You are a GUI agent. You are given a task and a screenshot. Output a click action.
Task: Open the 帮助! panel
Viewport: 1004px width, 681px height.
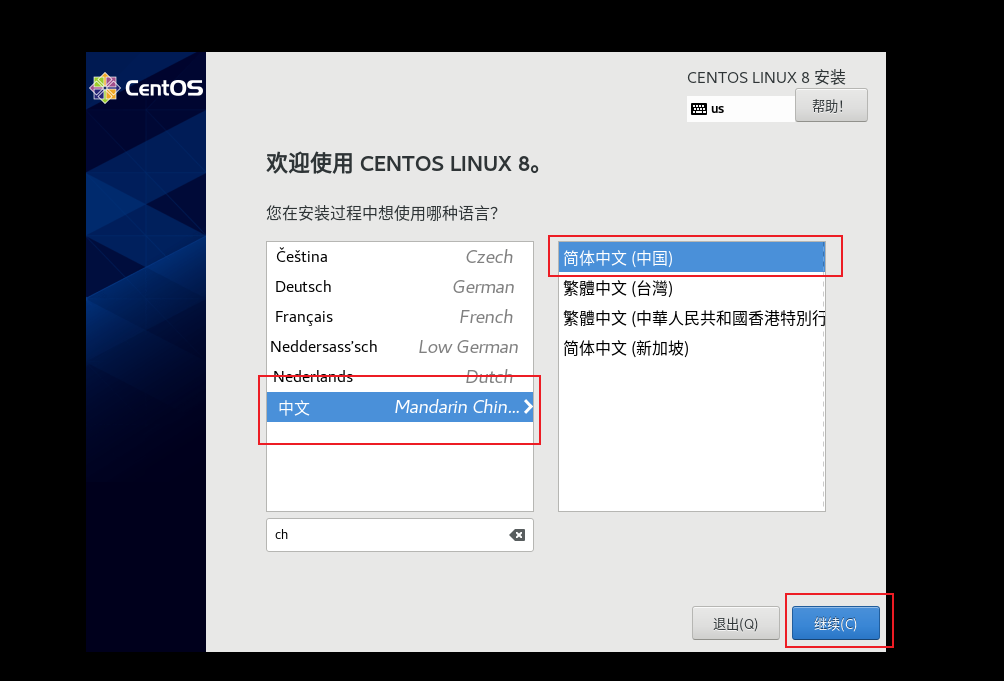click(x=831, y=104)
